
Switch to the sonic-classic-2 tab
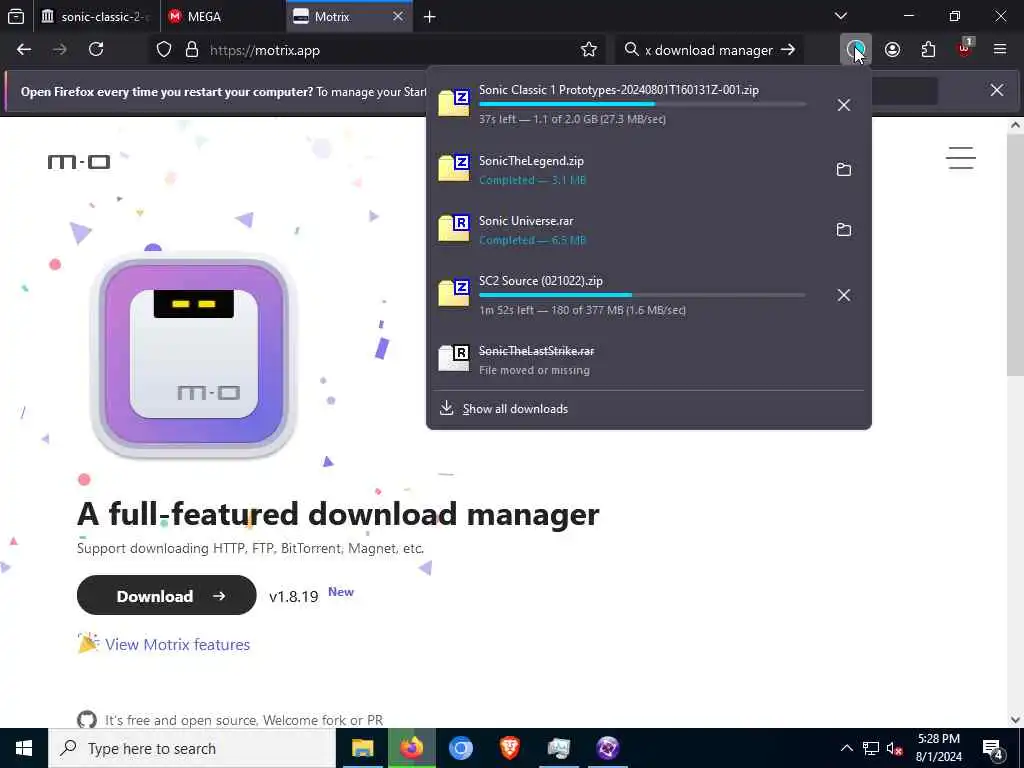[x=95, y=17]
